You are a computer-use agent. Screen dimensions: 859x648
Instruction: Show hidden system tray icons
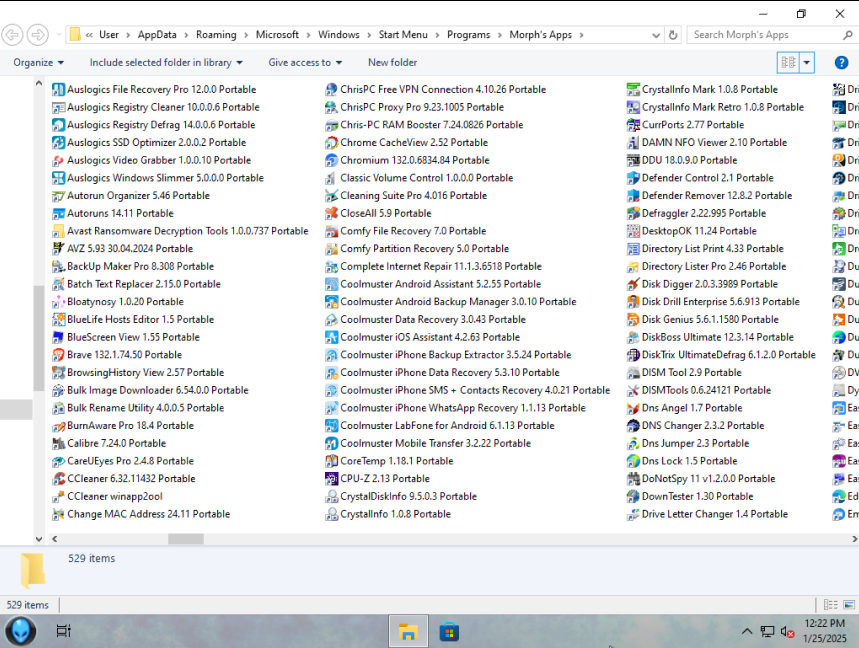[x=747, y=632]
